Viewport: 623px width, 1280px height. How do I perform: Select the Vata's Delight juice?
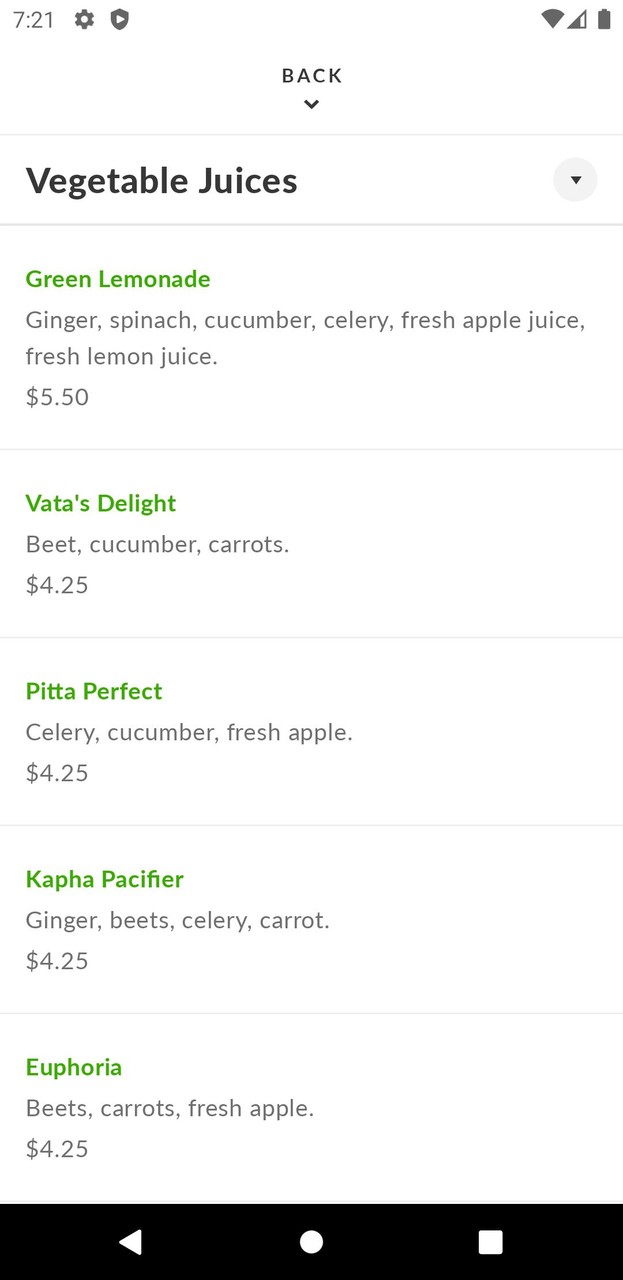[100, 503]
